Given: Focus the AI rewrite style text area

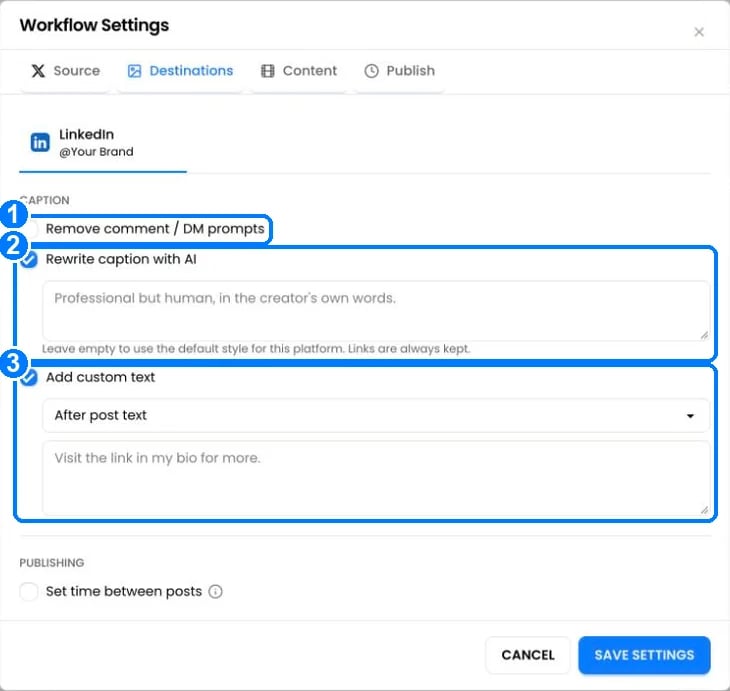Looking at the screenshot, I should click(x=376, y=311).
